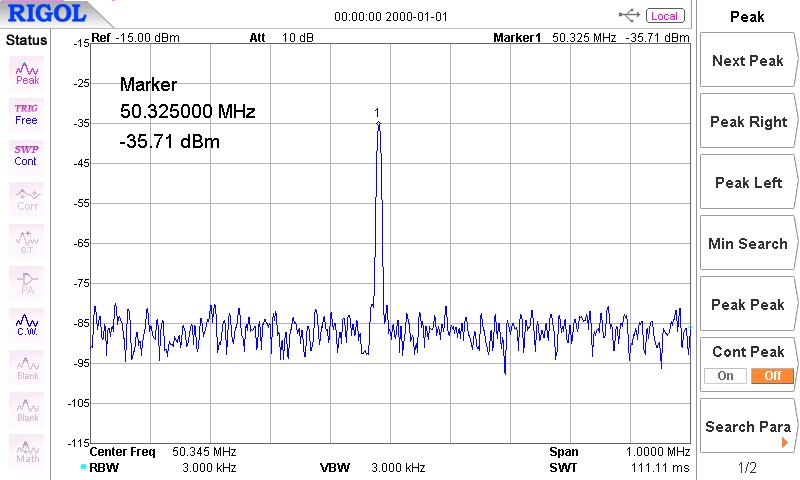Click marker 1 on the signal peak
Screen dimensions: 800x480
[x=378, y=123]
